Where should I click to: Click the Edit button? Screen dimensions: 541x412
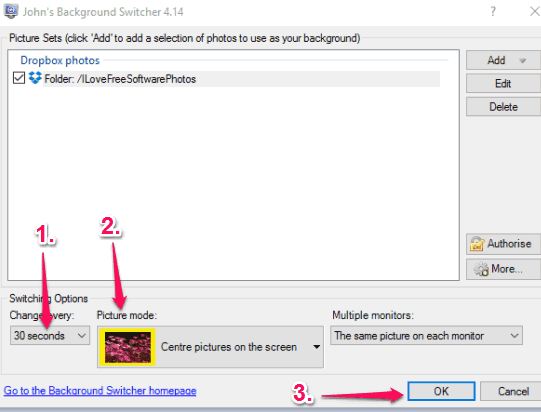503,84
